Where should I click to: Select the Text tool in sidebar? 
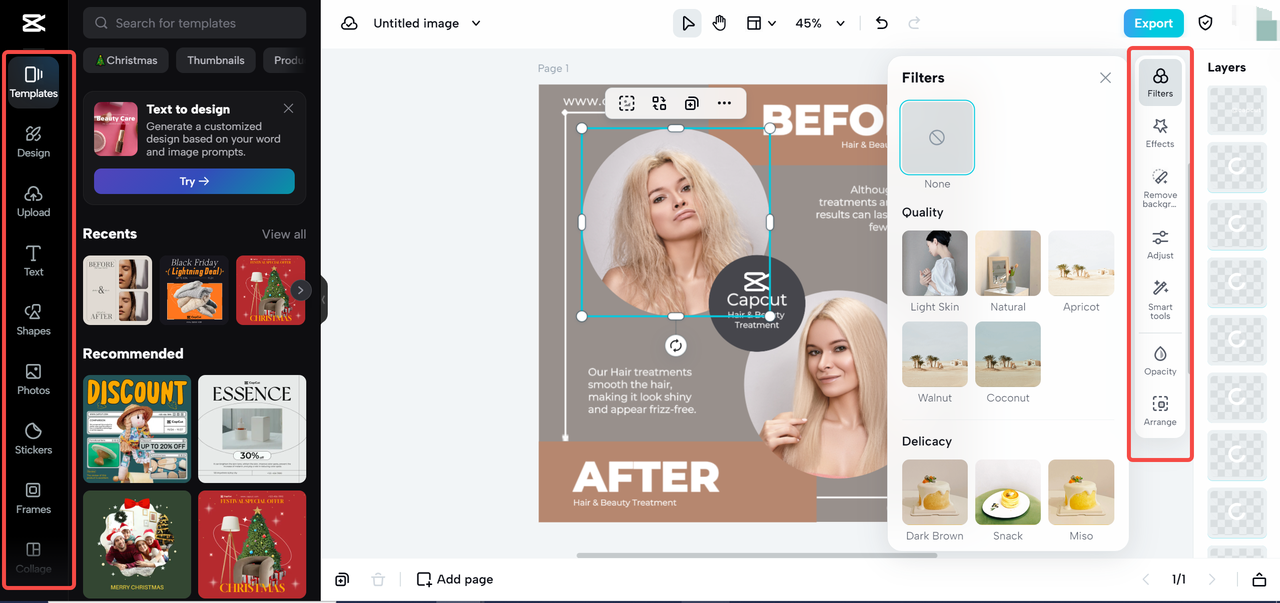click(34, 260)
